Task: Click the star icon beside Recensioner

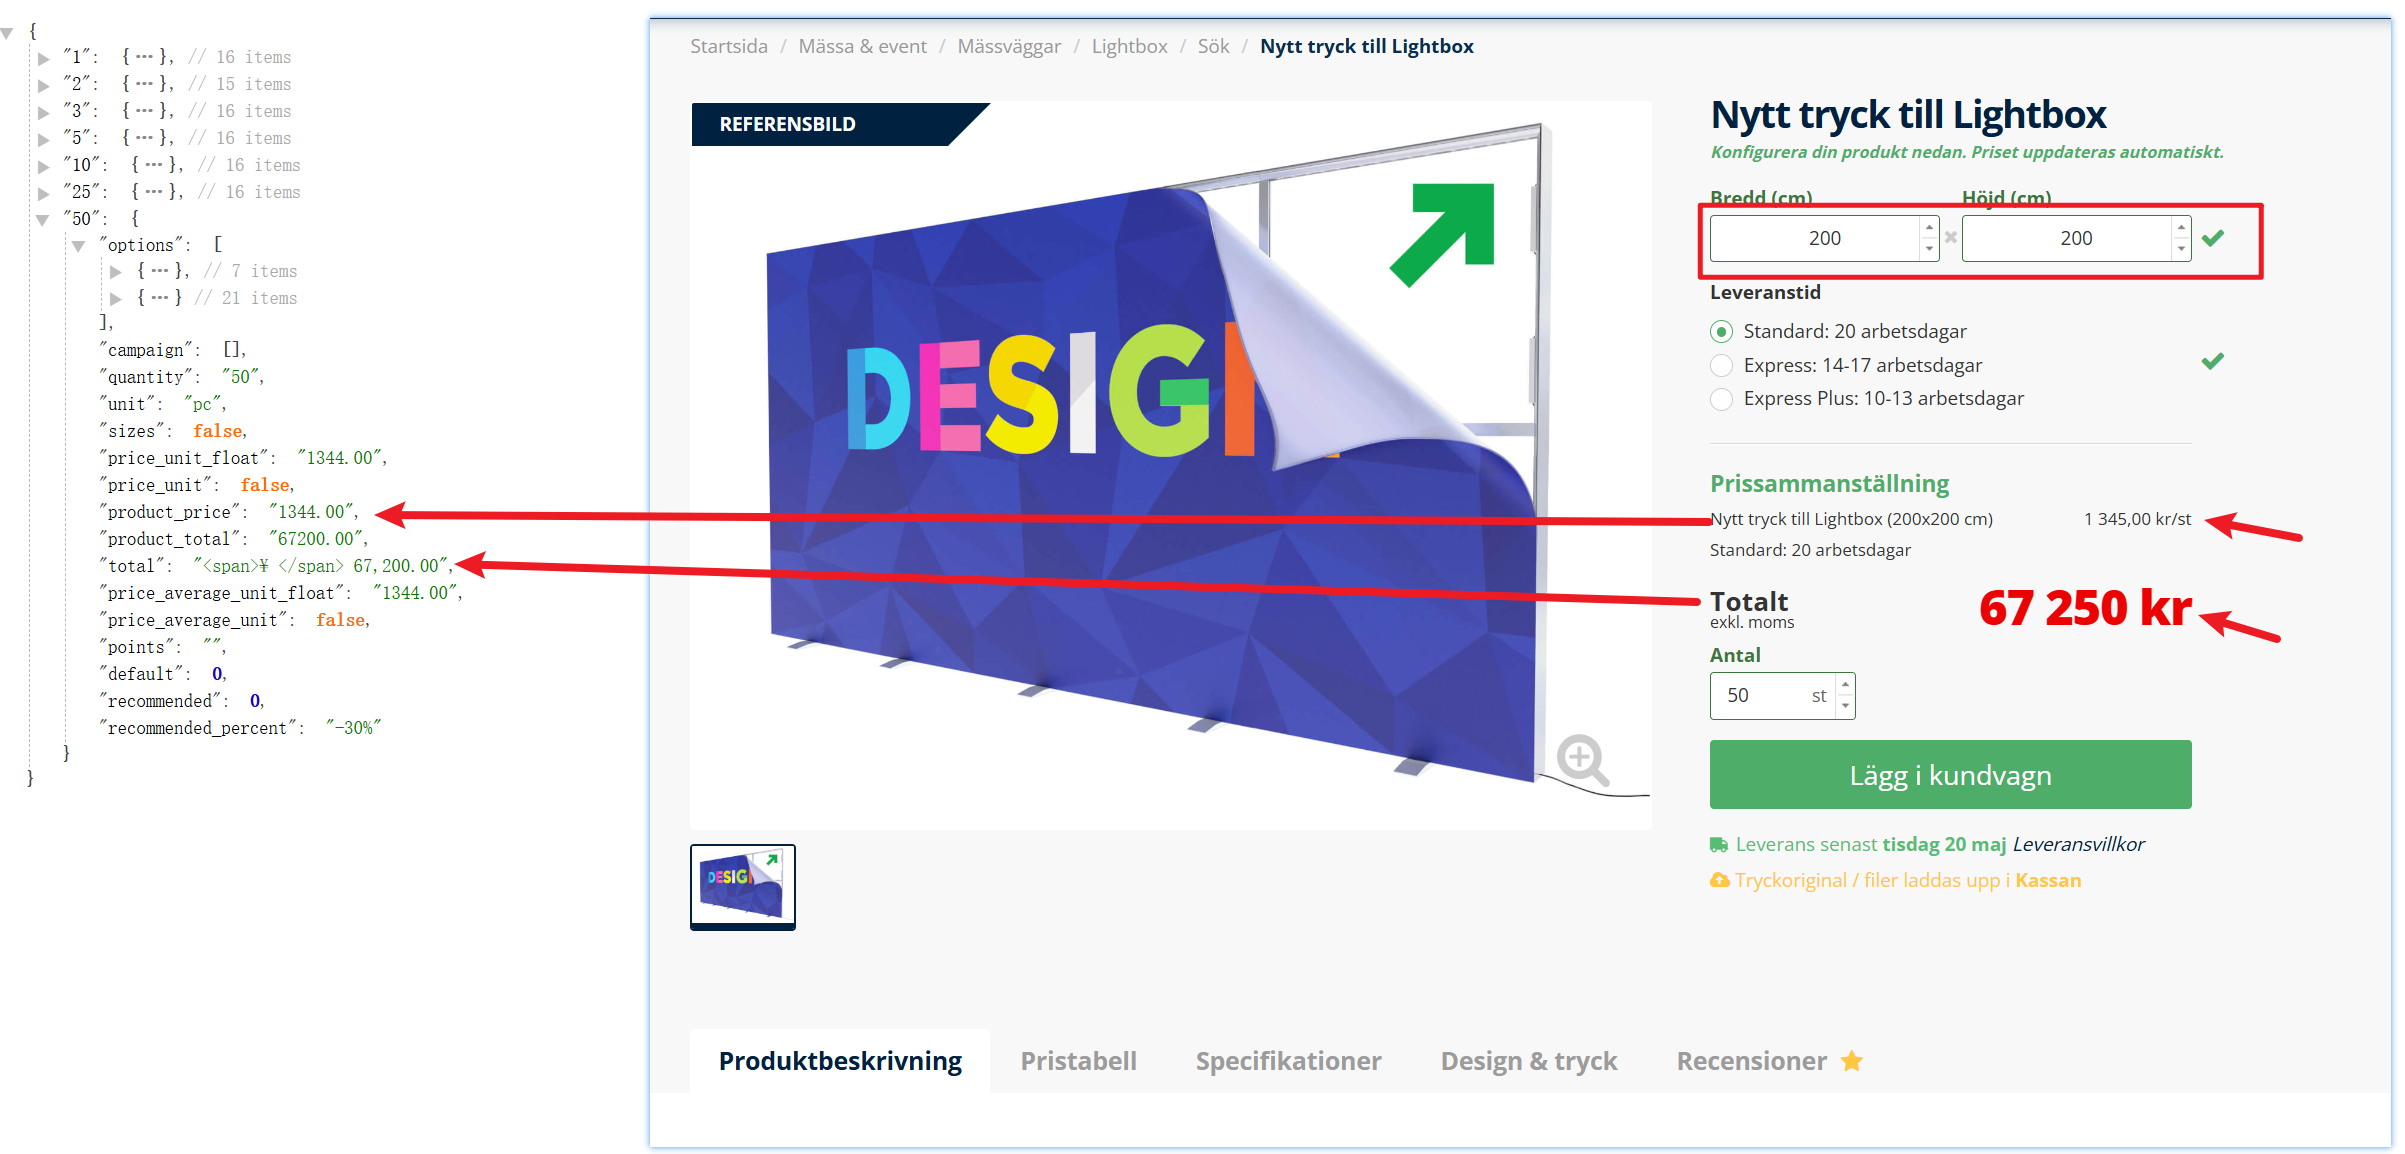Action: tap(1852, 1061)
